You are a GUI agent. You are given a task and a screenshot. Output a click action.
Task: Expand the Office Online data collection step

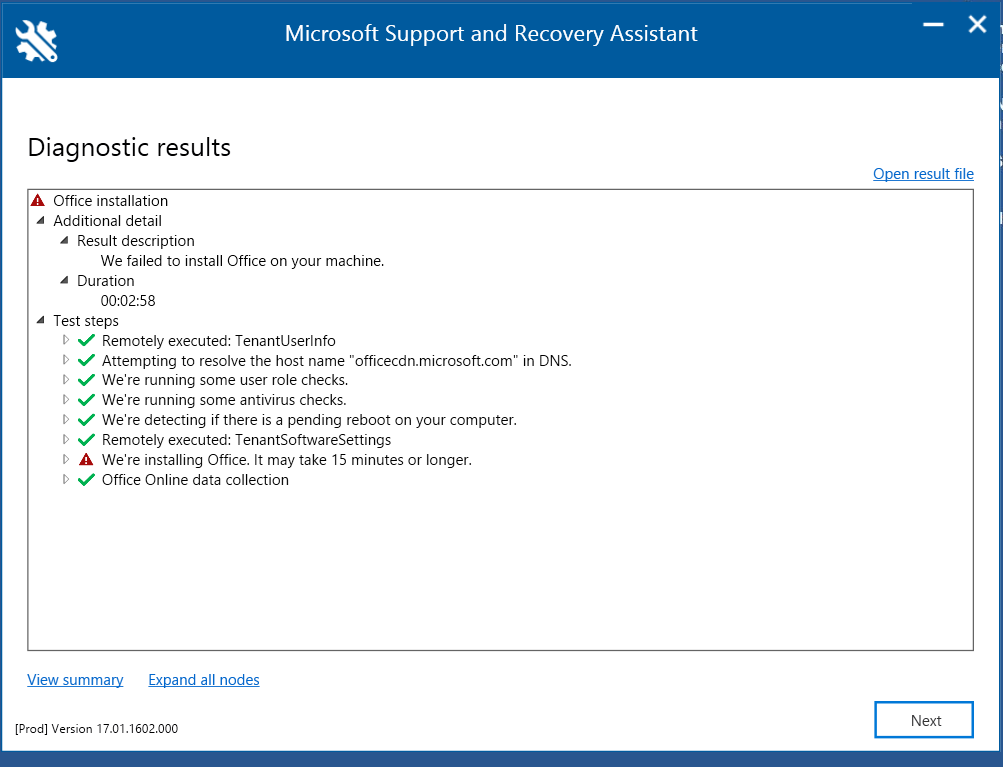65,479
